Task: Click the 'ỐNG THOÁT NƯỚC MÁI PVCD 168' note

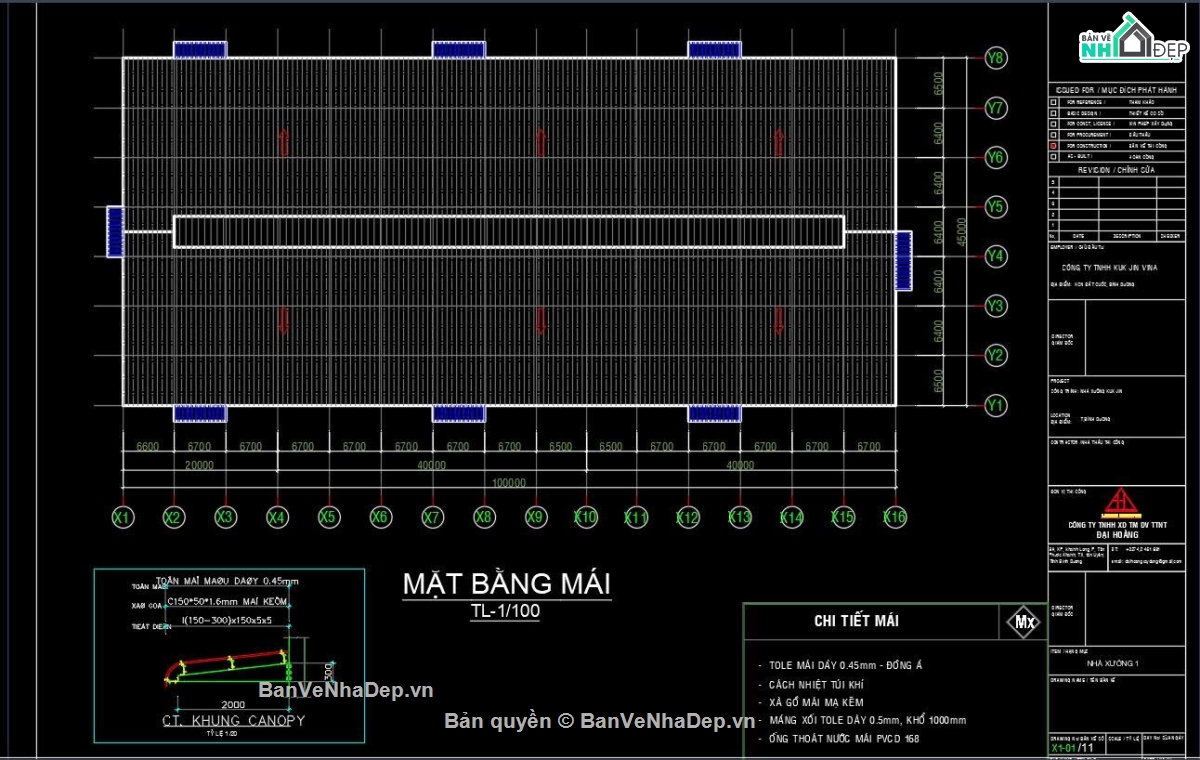Action: 844,739
